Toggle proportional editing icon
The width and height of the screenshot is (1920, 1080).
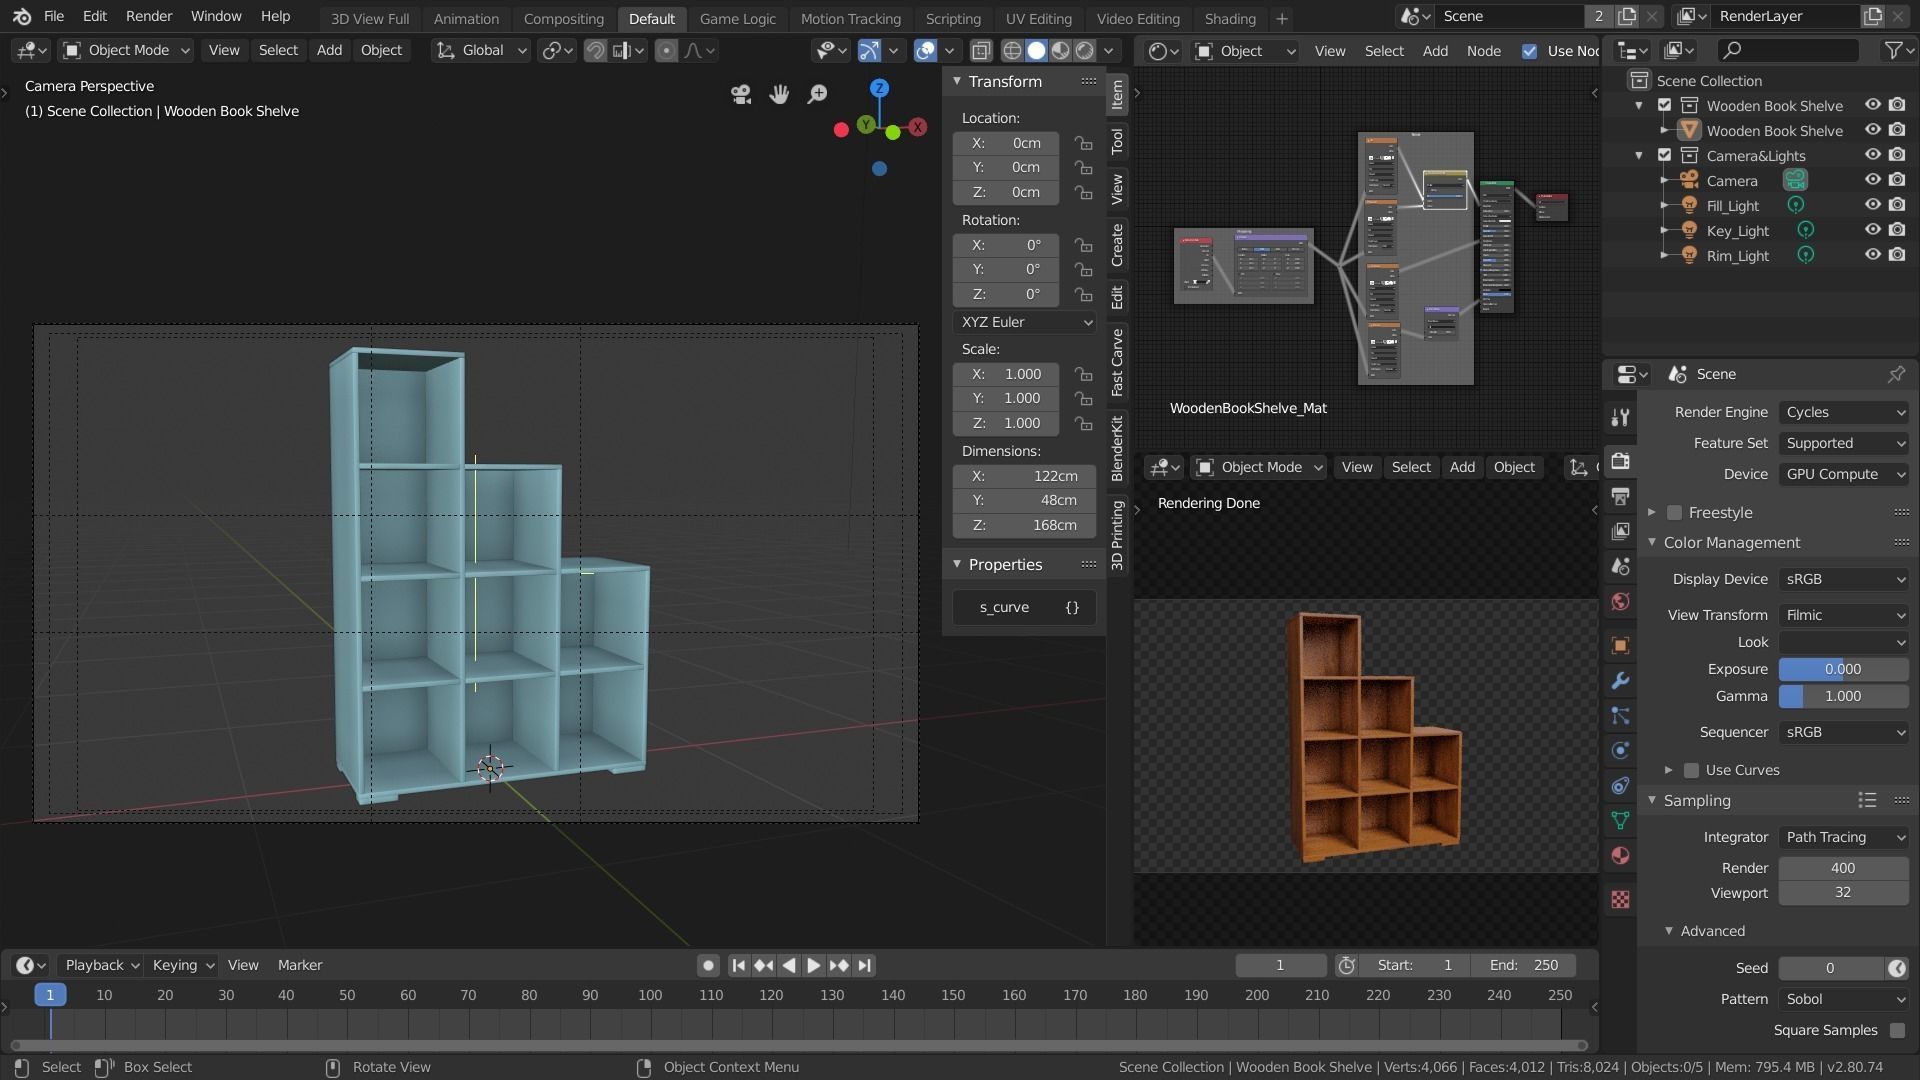pos(666,50)
